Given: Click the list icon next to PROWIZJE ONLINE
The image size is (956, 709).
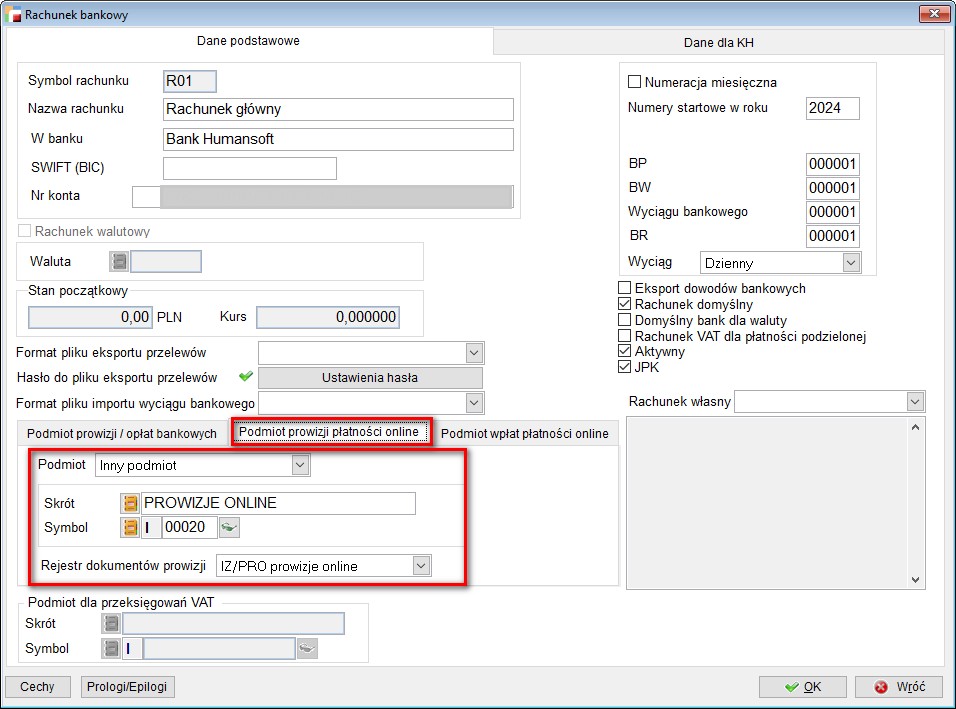Looking at the screenshot, I should tap(130, 503).
